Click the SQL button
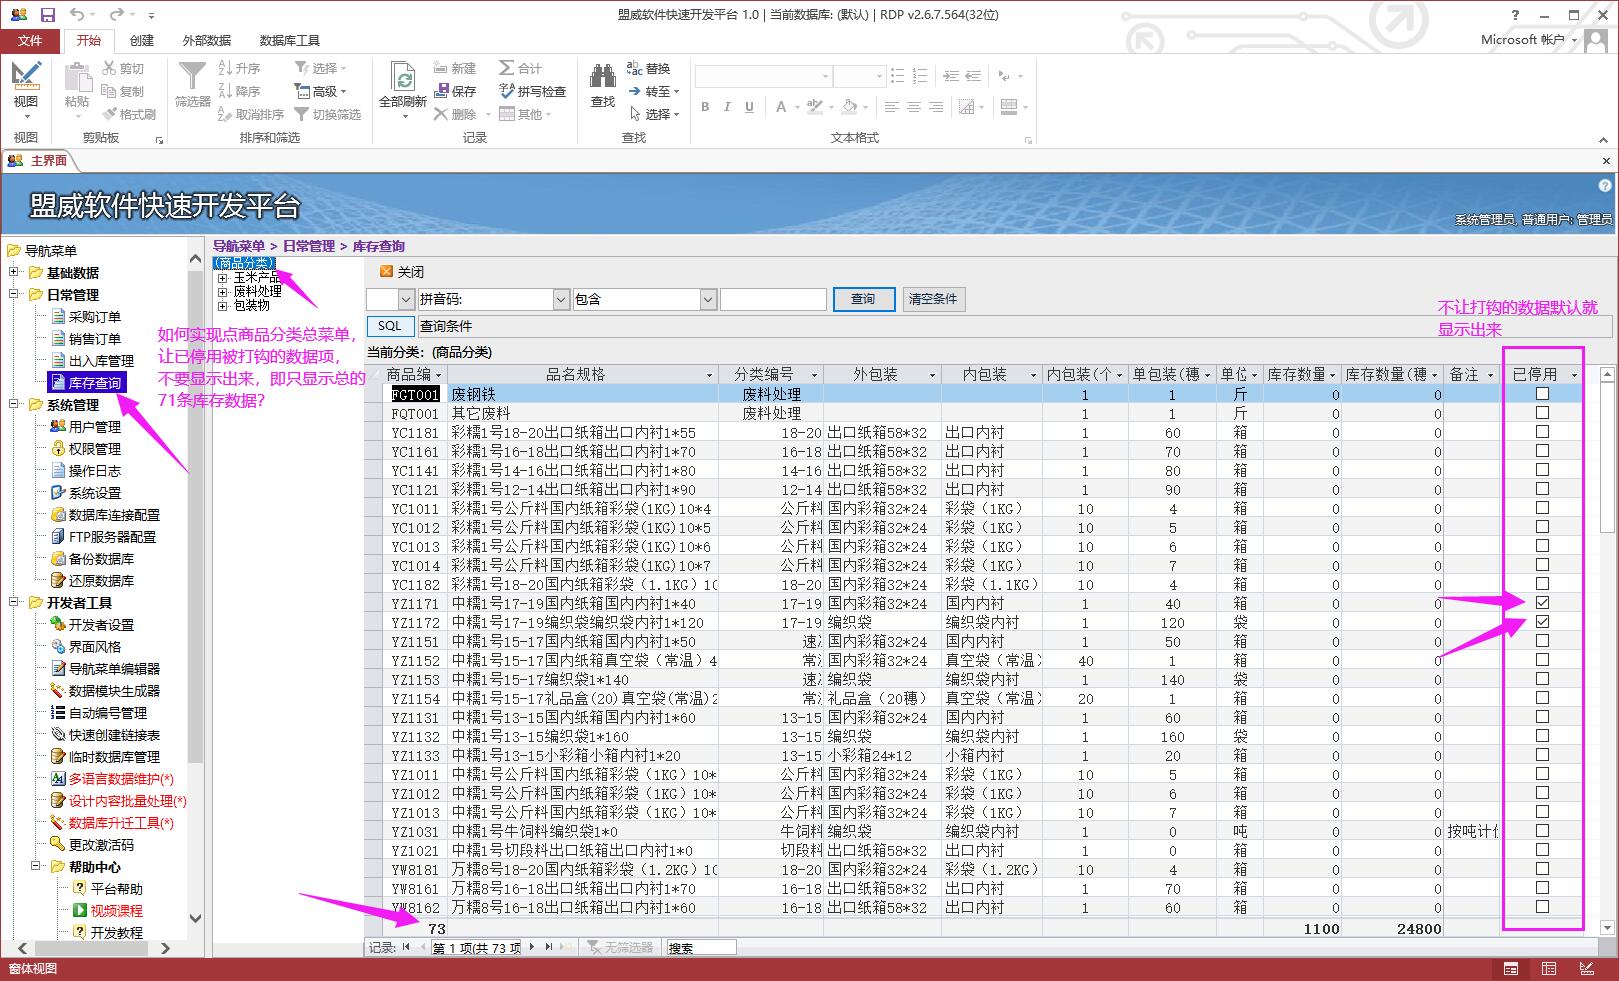 tap(389, 326)
